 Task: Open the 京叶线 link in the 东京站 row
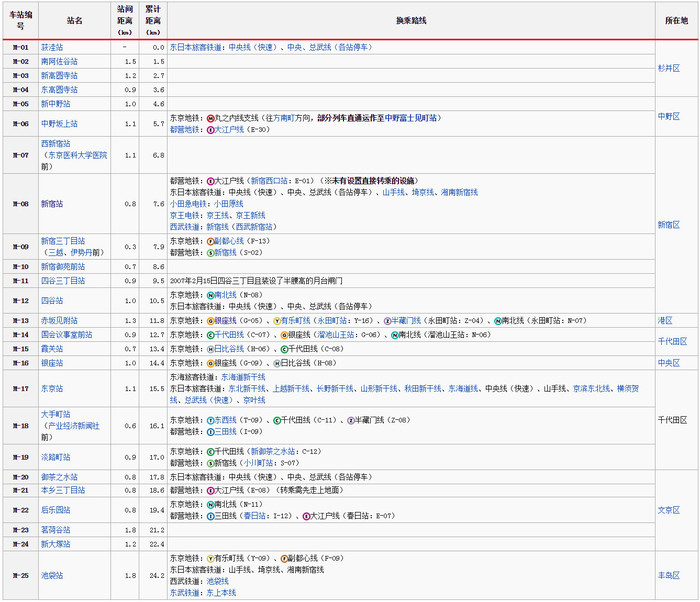click(254, 401)
